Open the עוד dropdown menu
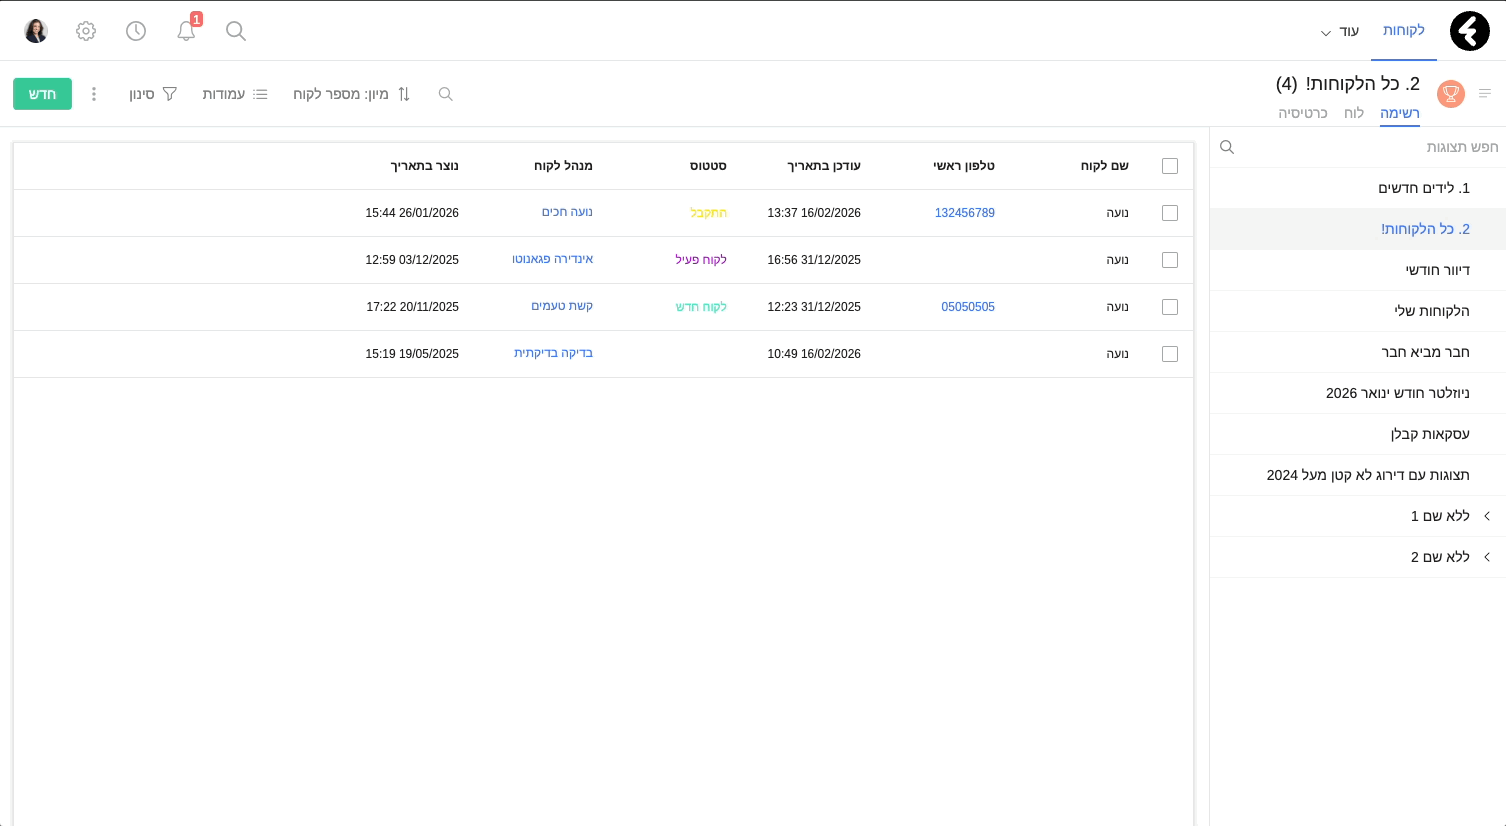 point(1340,32)
